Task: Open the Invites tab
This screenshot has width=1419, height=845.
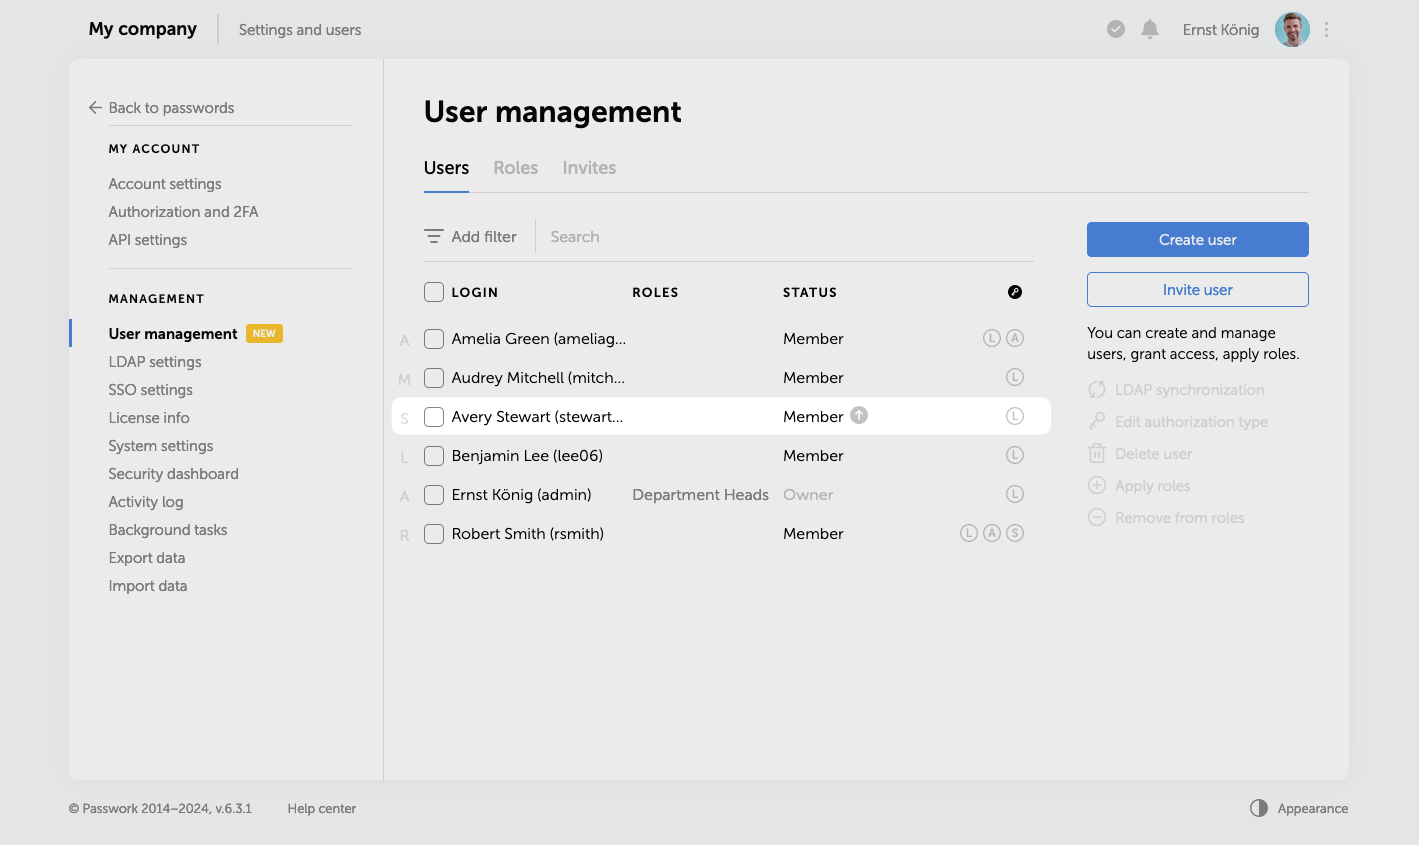Action: (x=589, y=168)
